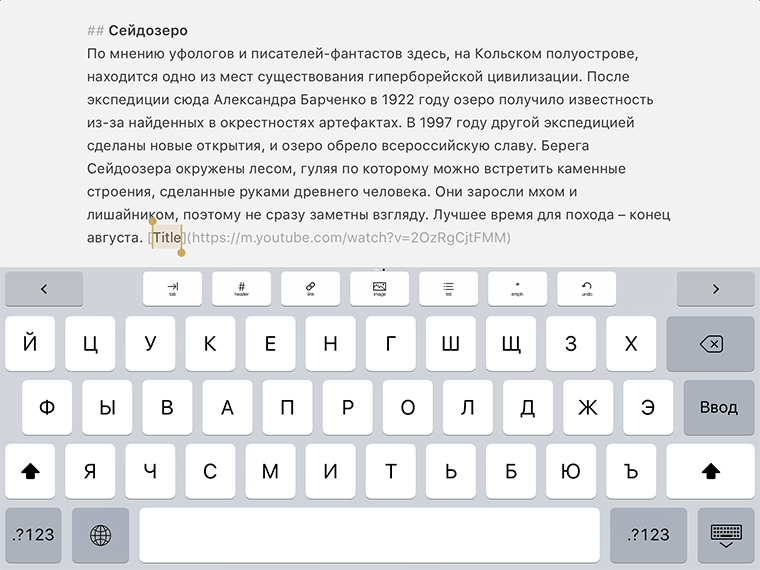760x570 pixels.
Task: Tap the link insertion button
Action: [311, 289]
